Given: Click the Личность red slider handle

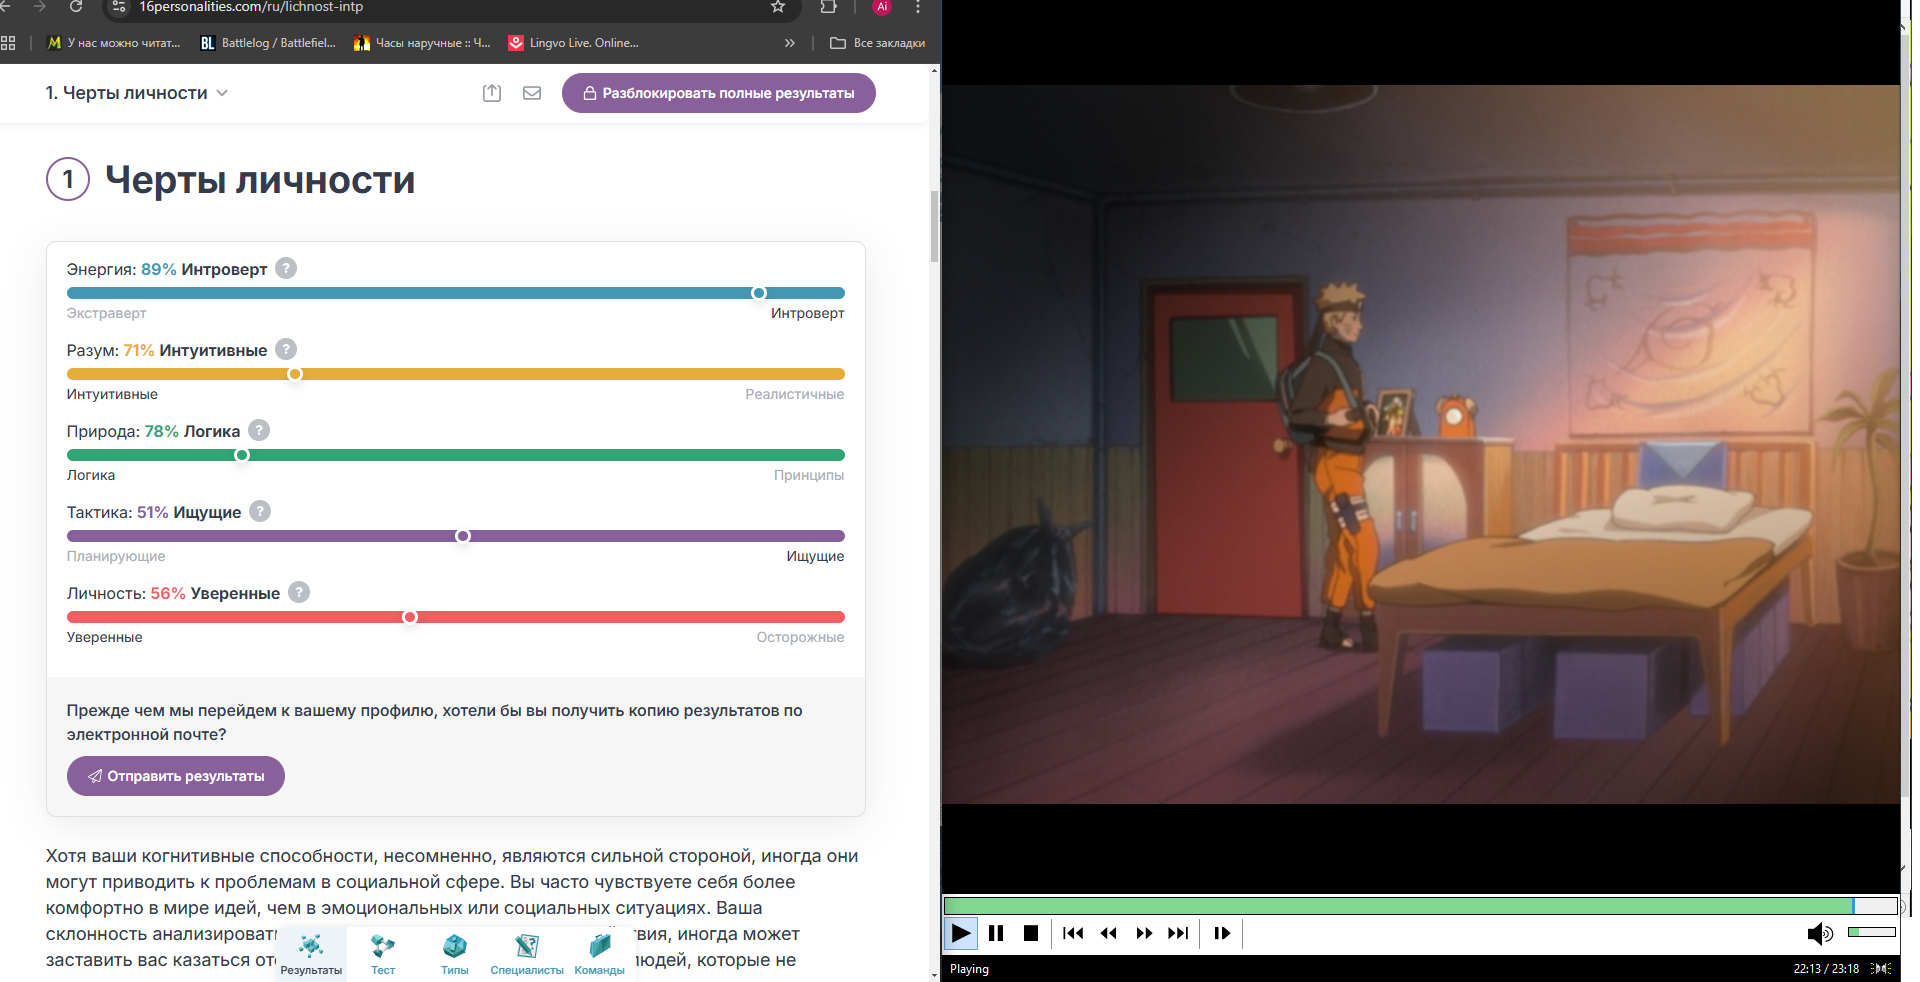Looking at the screenshot, I should click(410, 617).
